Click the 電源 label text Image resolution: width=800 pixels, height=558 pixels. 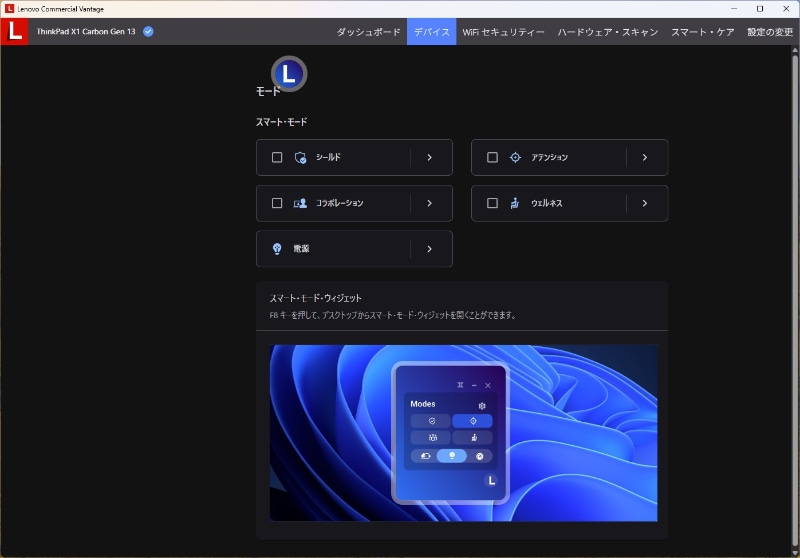point(301,249)
